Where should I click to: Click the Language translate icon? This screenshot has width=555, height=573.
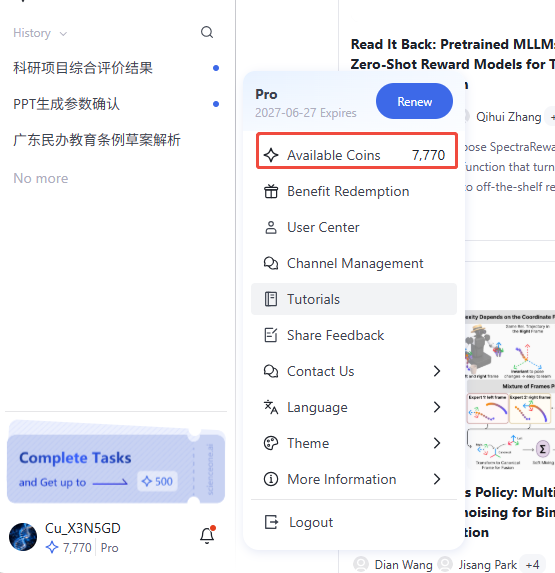[x=271, y=407]
